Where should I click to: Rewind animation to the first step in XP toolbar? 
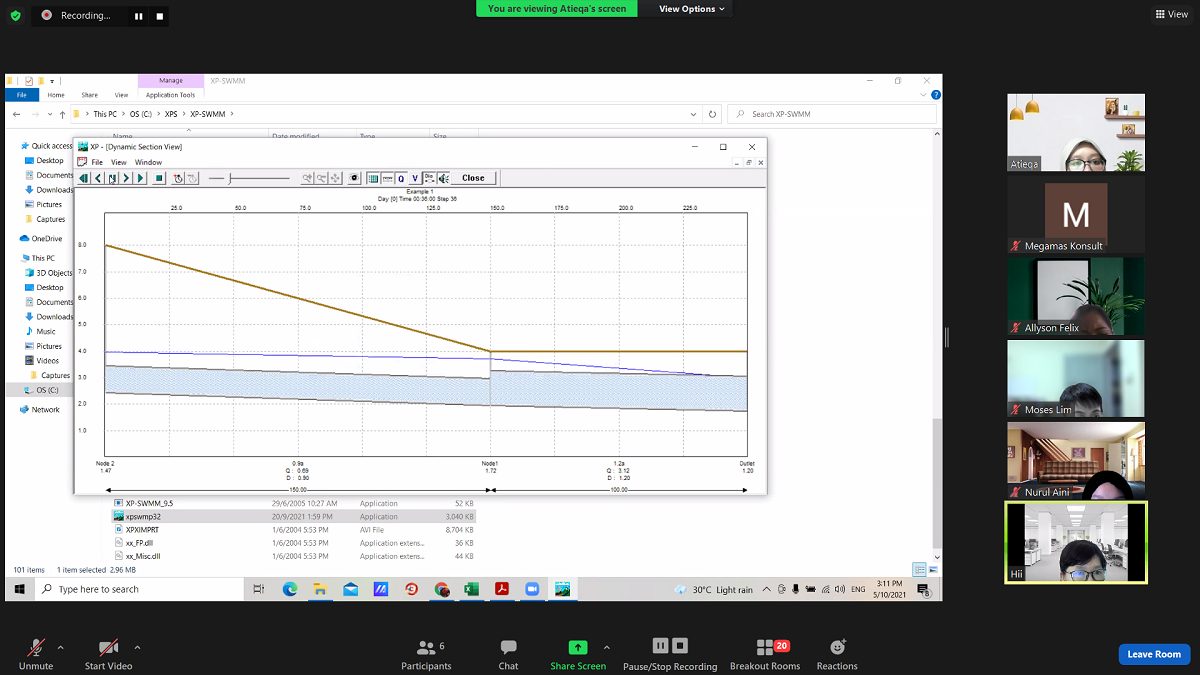coord(84,178)
